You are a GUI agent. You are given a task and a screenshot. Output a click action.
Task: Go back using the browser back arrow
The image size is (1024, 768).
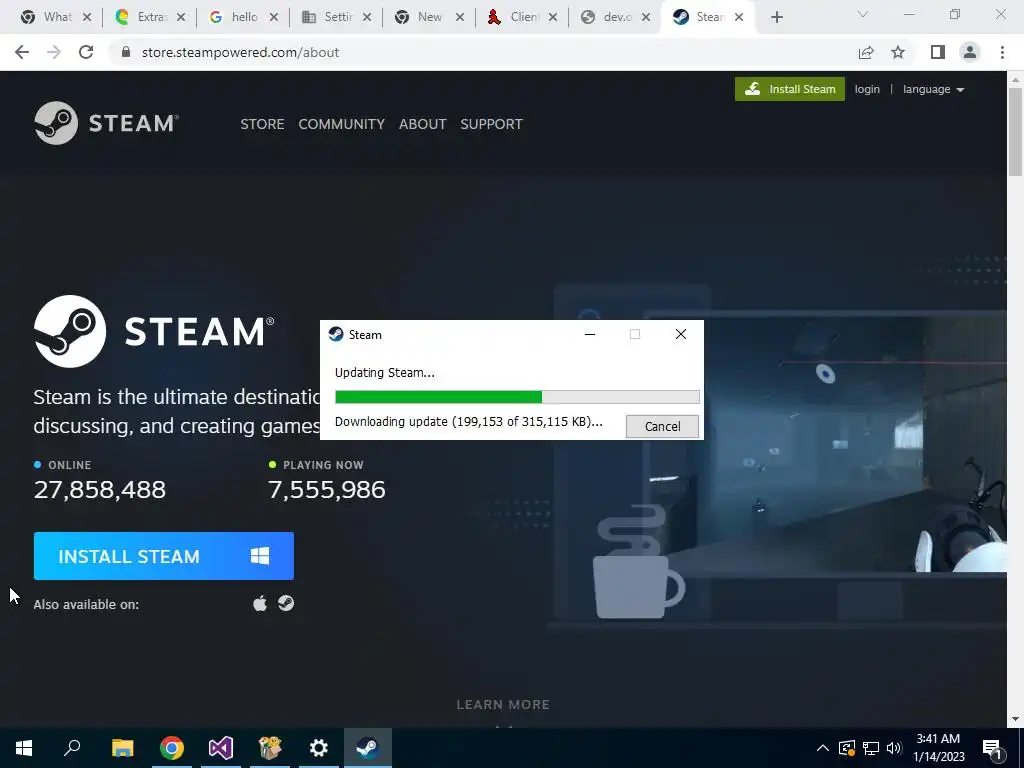coord(22,52)
